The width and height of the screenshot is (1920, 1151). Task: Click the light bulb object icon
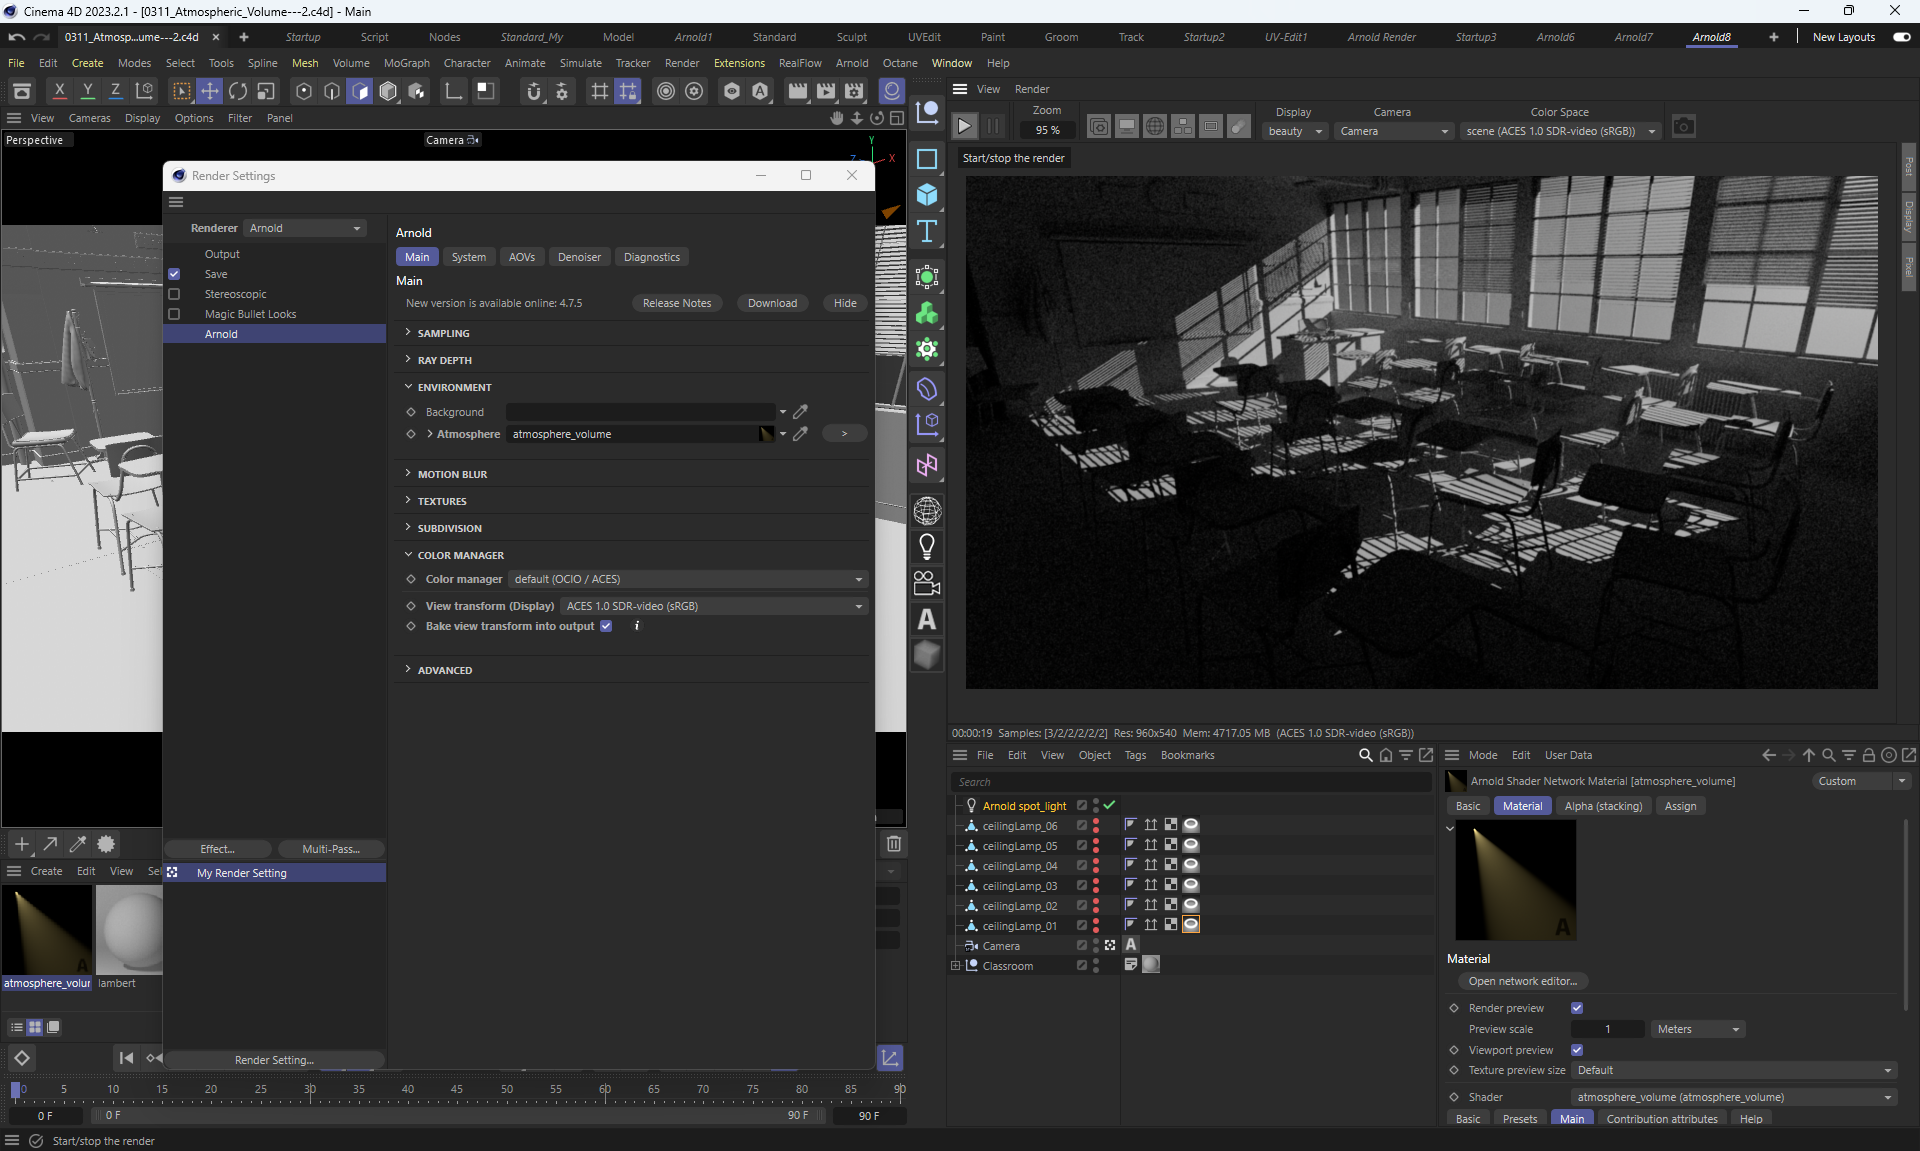point(927,547)
